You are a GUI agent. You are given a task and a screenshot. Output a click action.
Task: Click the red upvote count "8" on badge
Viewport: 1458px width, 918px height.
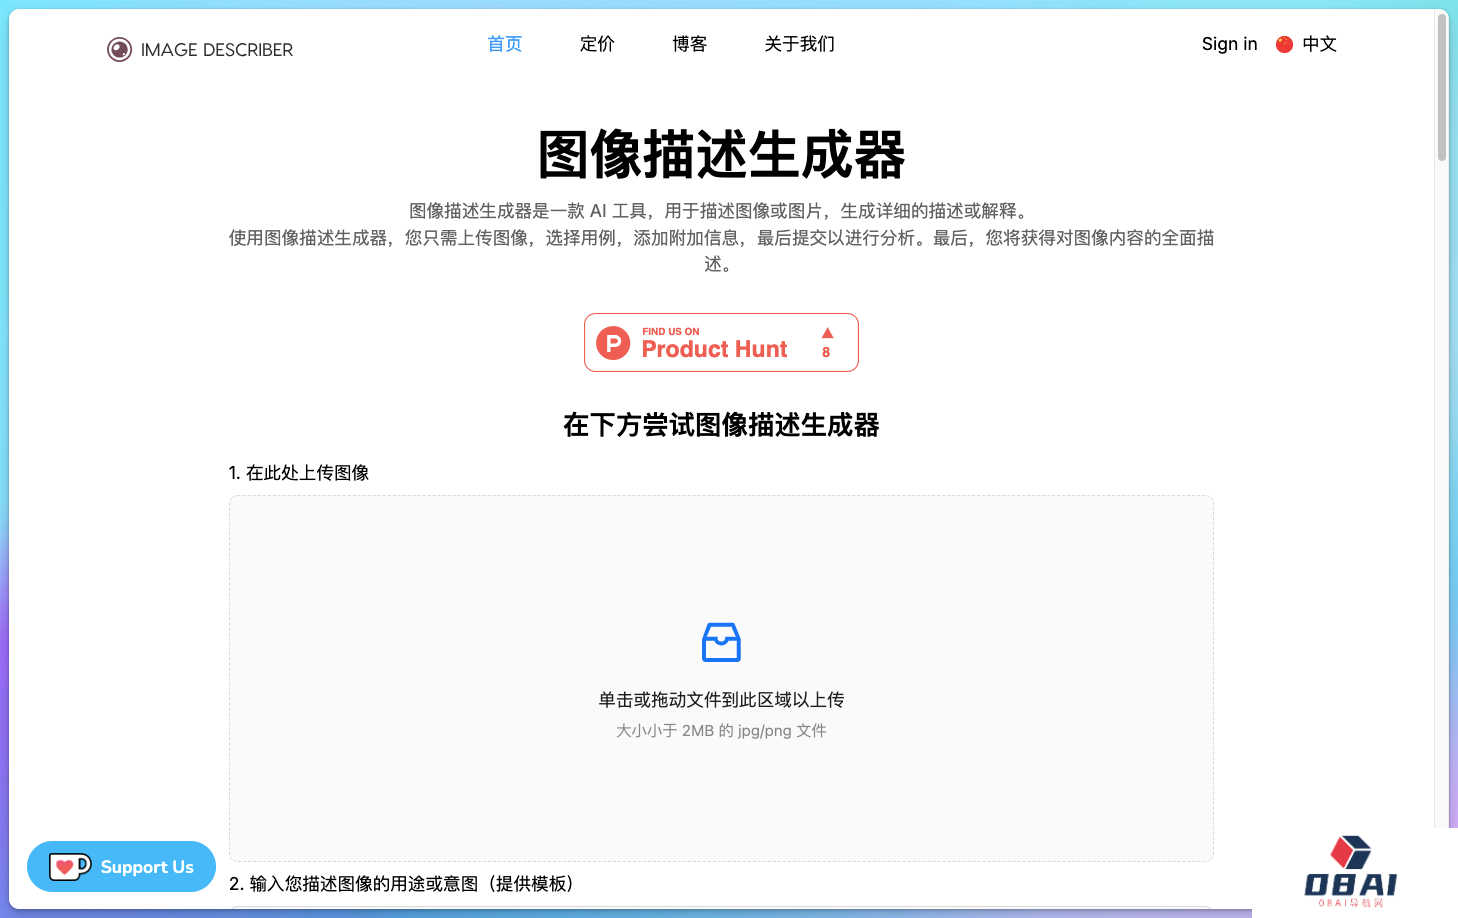pos(826,352)
